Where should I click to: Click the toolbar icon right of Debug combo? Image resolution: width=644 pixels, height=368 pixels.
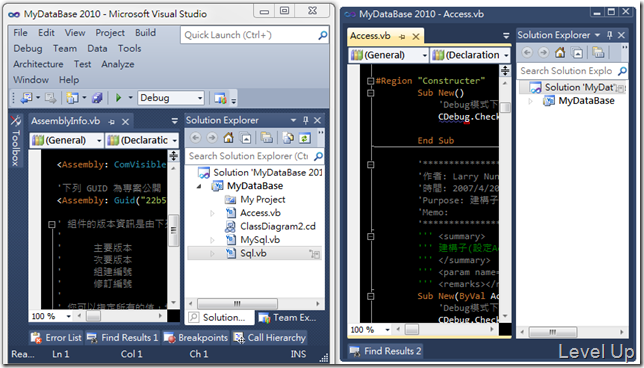pyautogui.click(x=220, y=98)
